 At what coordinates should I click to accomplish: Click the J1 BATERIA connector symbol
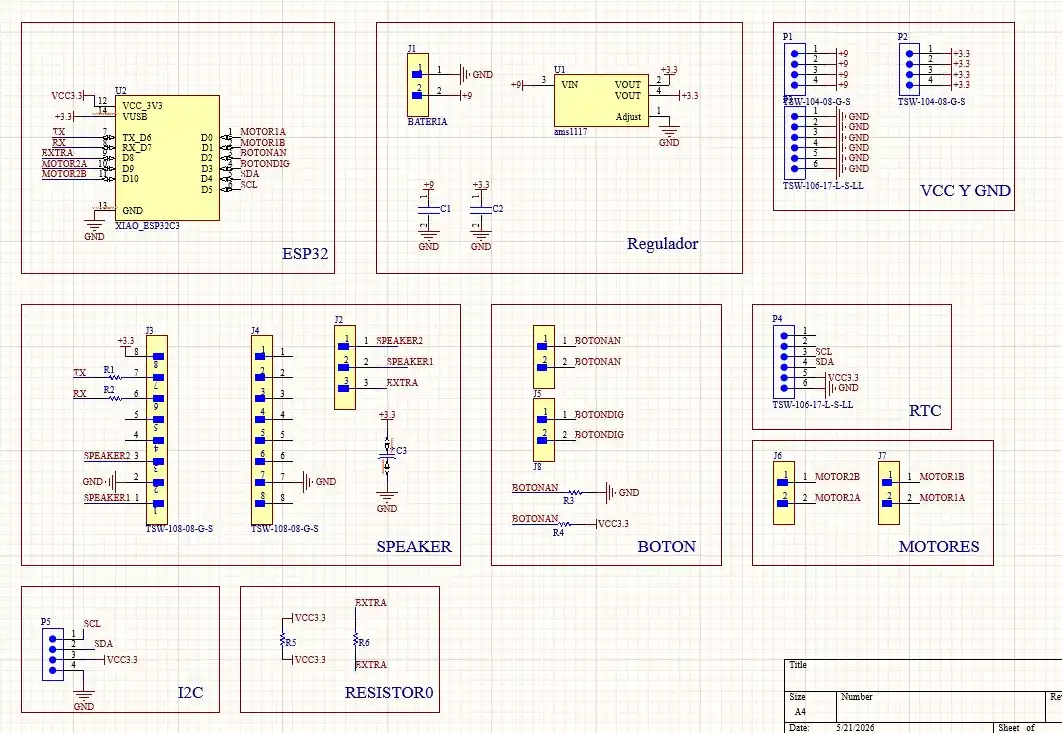click(418, 85)
